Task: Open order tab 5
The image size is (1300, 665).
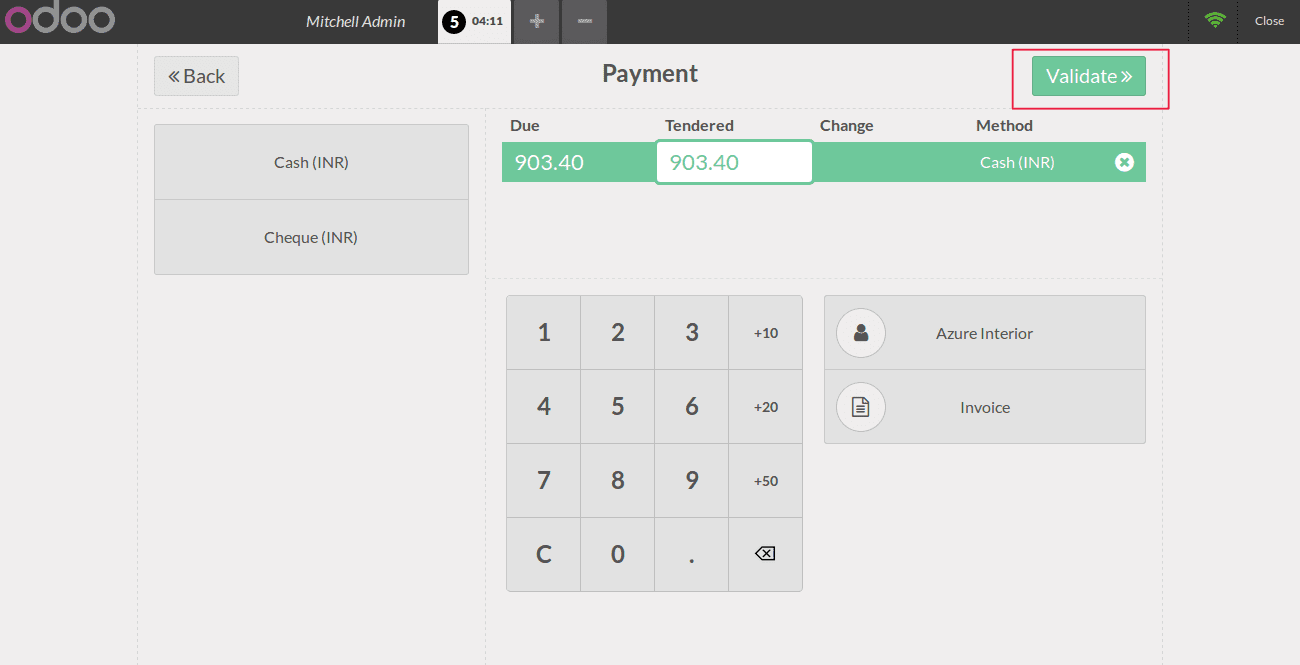Action: click(474, 21)
